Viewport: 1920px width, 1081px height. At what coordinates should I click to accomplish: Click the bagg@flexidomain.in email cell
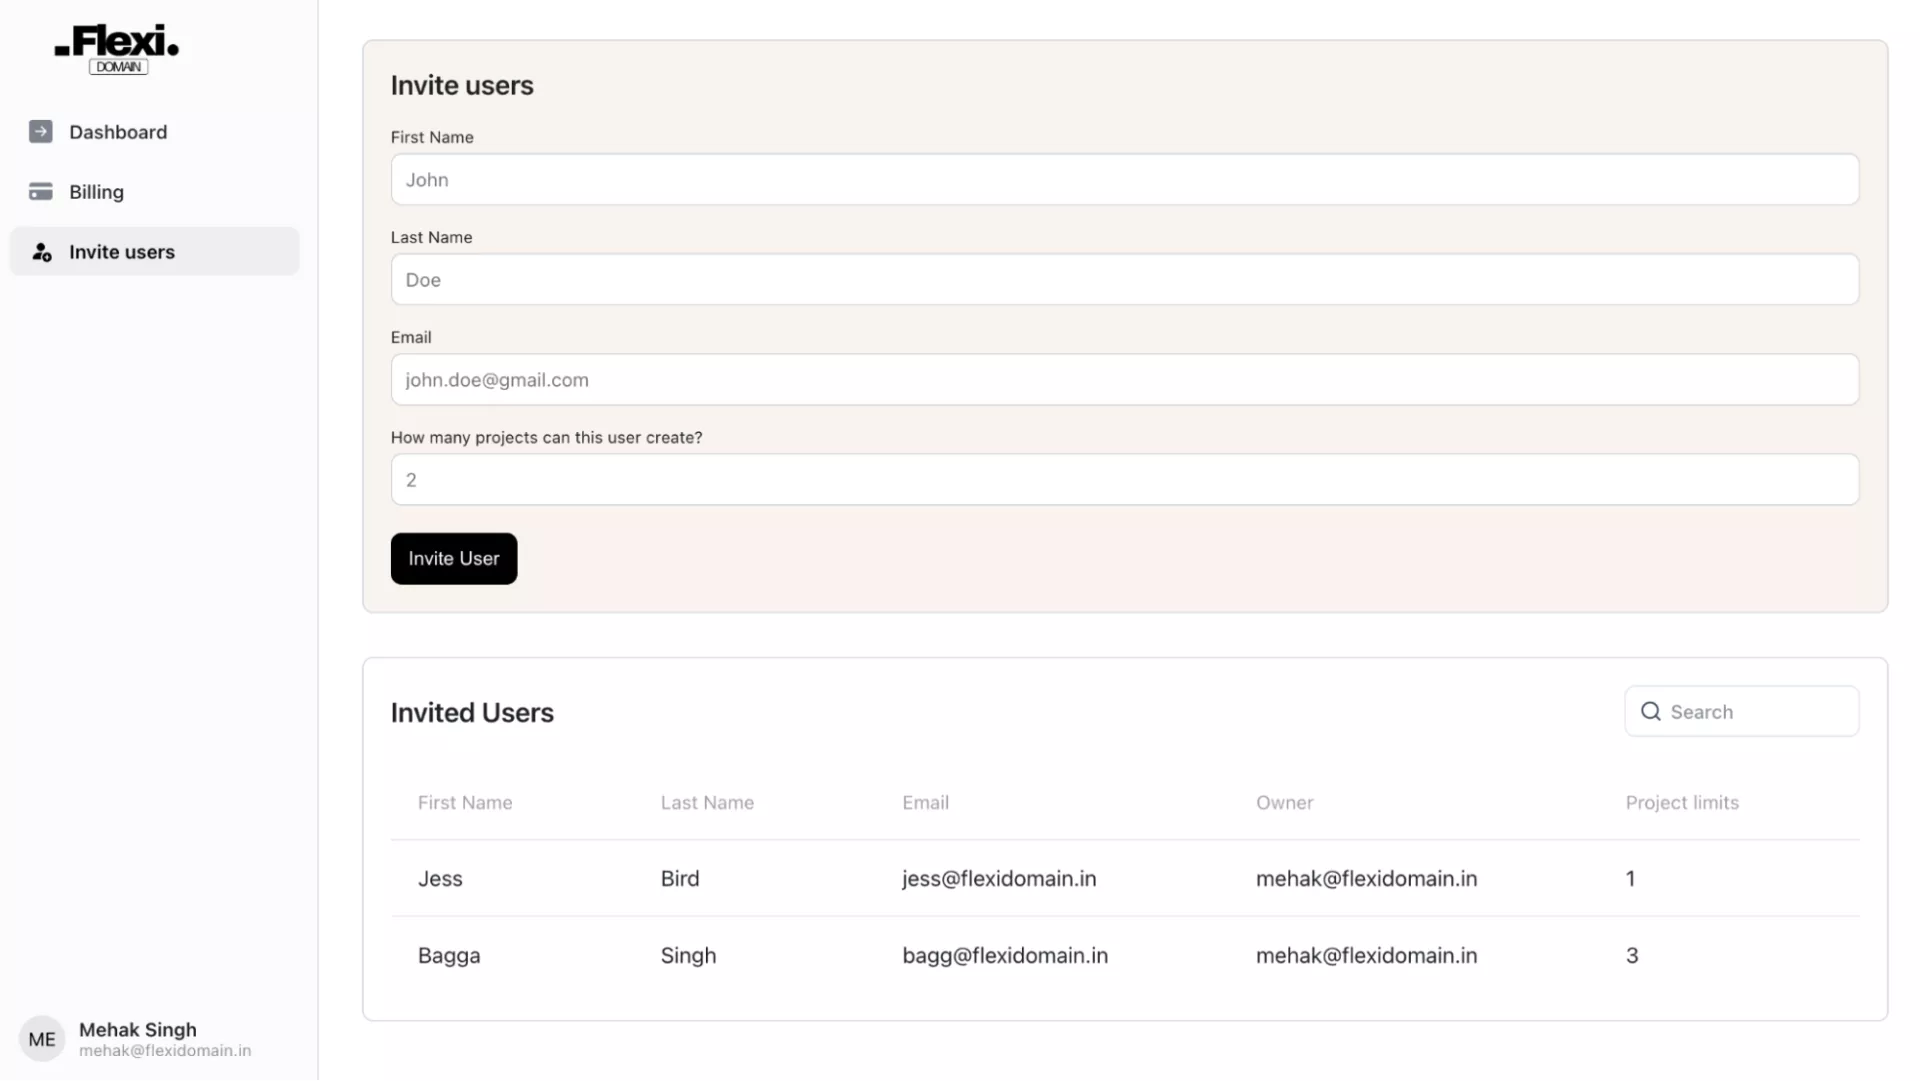pyautogui.click(x=1005, y=956)
